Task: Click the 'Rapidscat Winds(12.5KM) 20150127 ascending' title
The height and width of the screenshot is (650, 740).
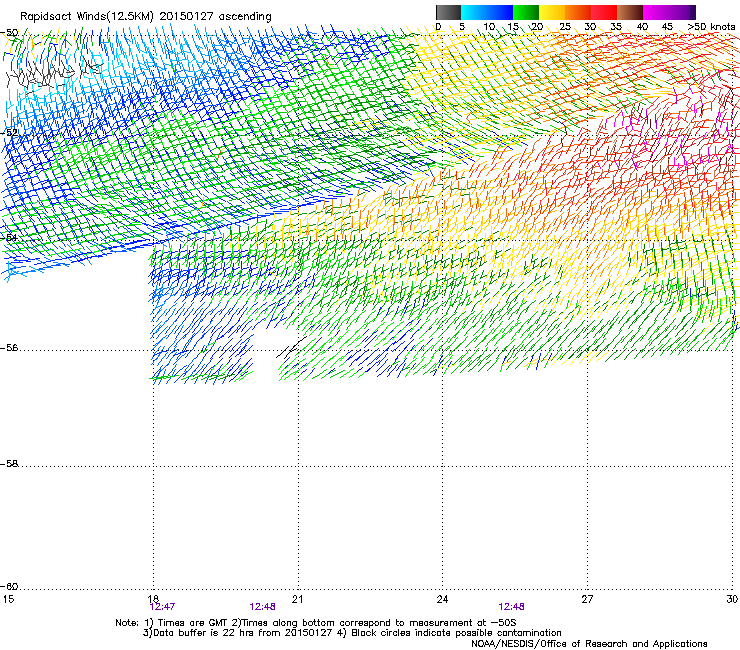Action: (x=146, y=17)
